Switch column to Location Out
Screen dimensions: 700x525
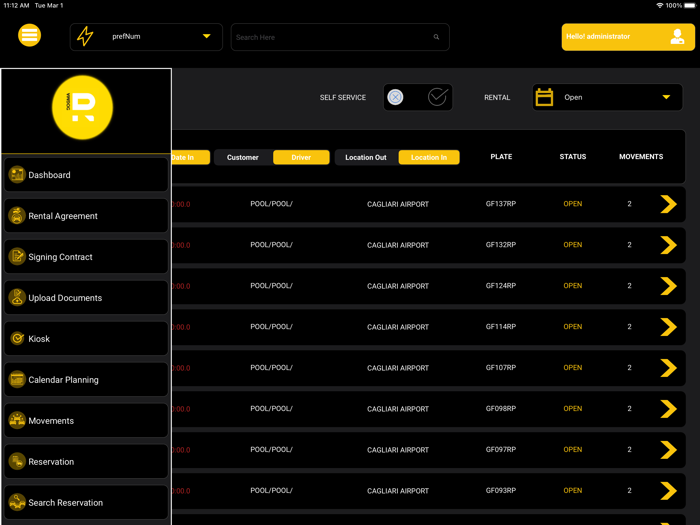[366, 157]
